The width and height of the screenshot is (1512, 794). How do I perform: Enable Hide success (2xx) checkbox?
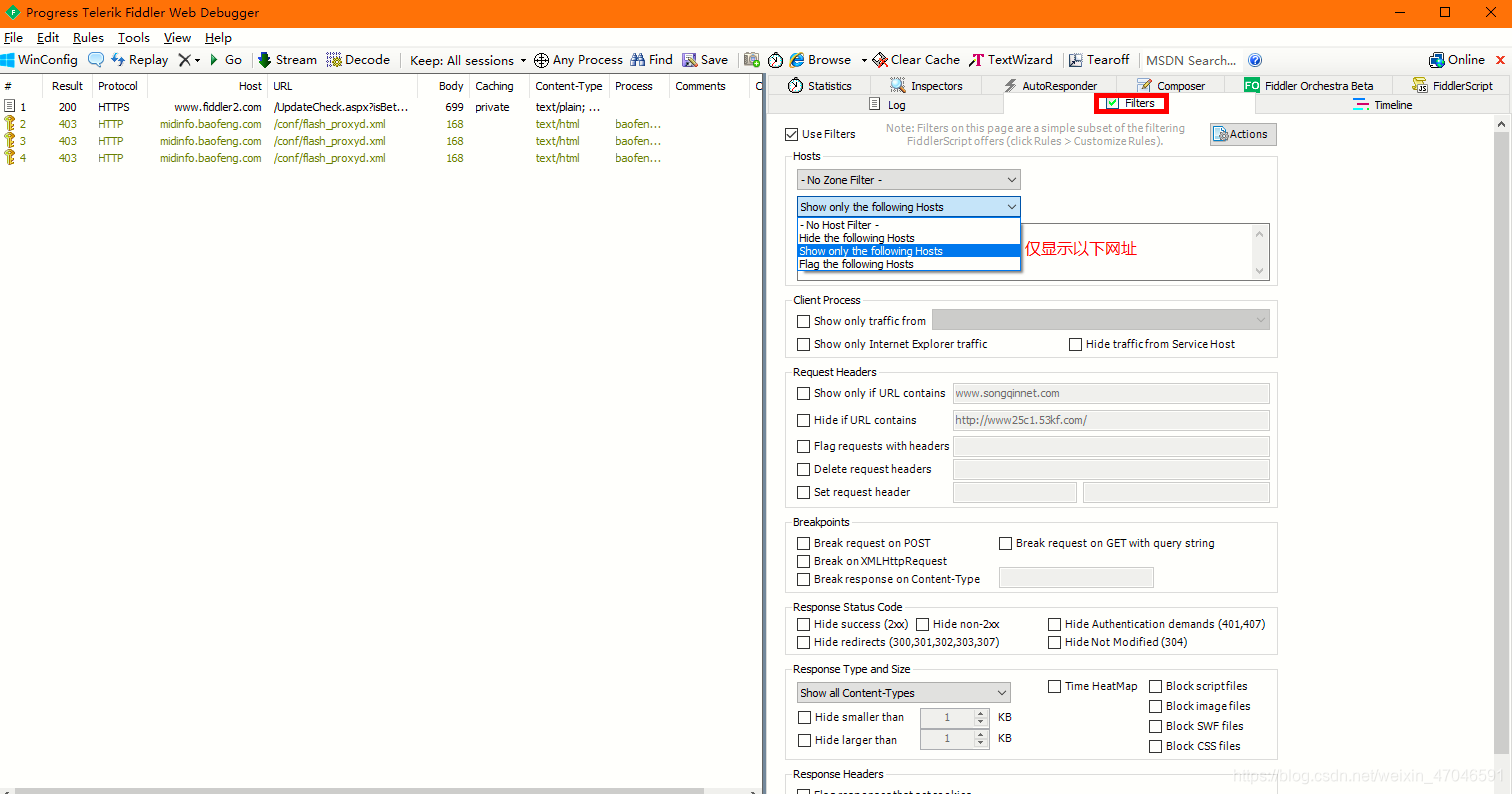tap(803, 625)
